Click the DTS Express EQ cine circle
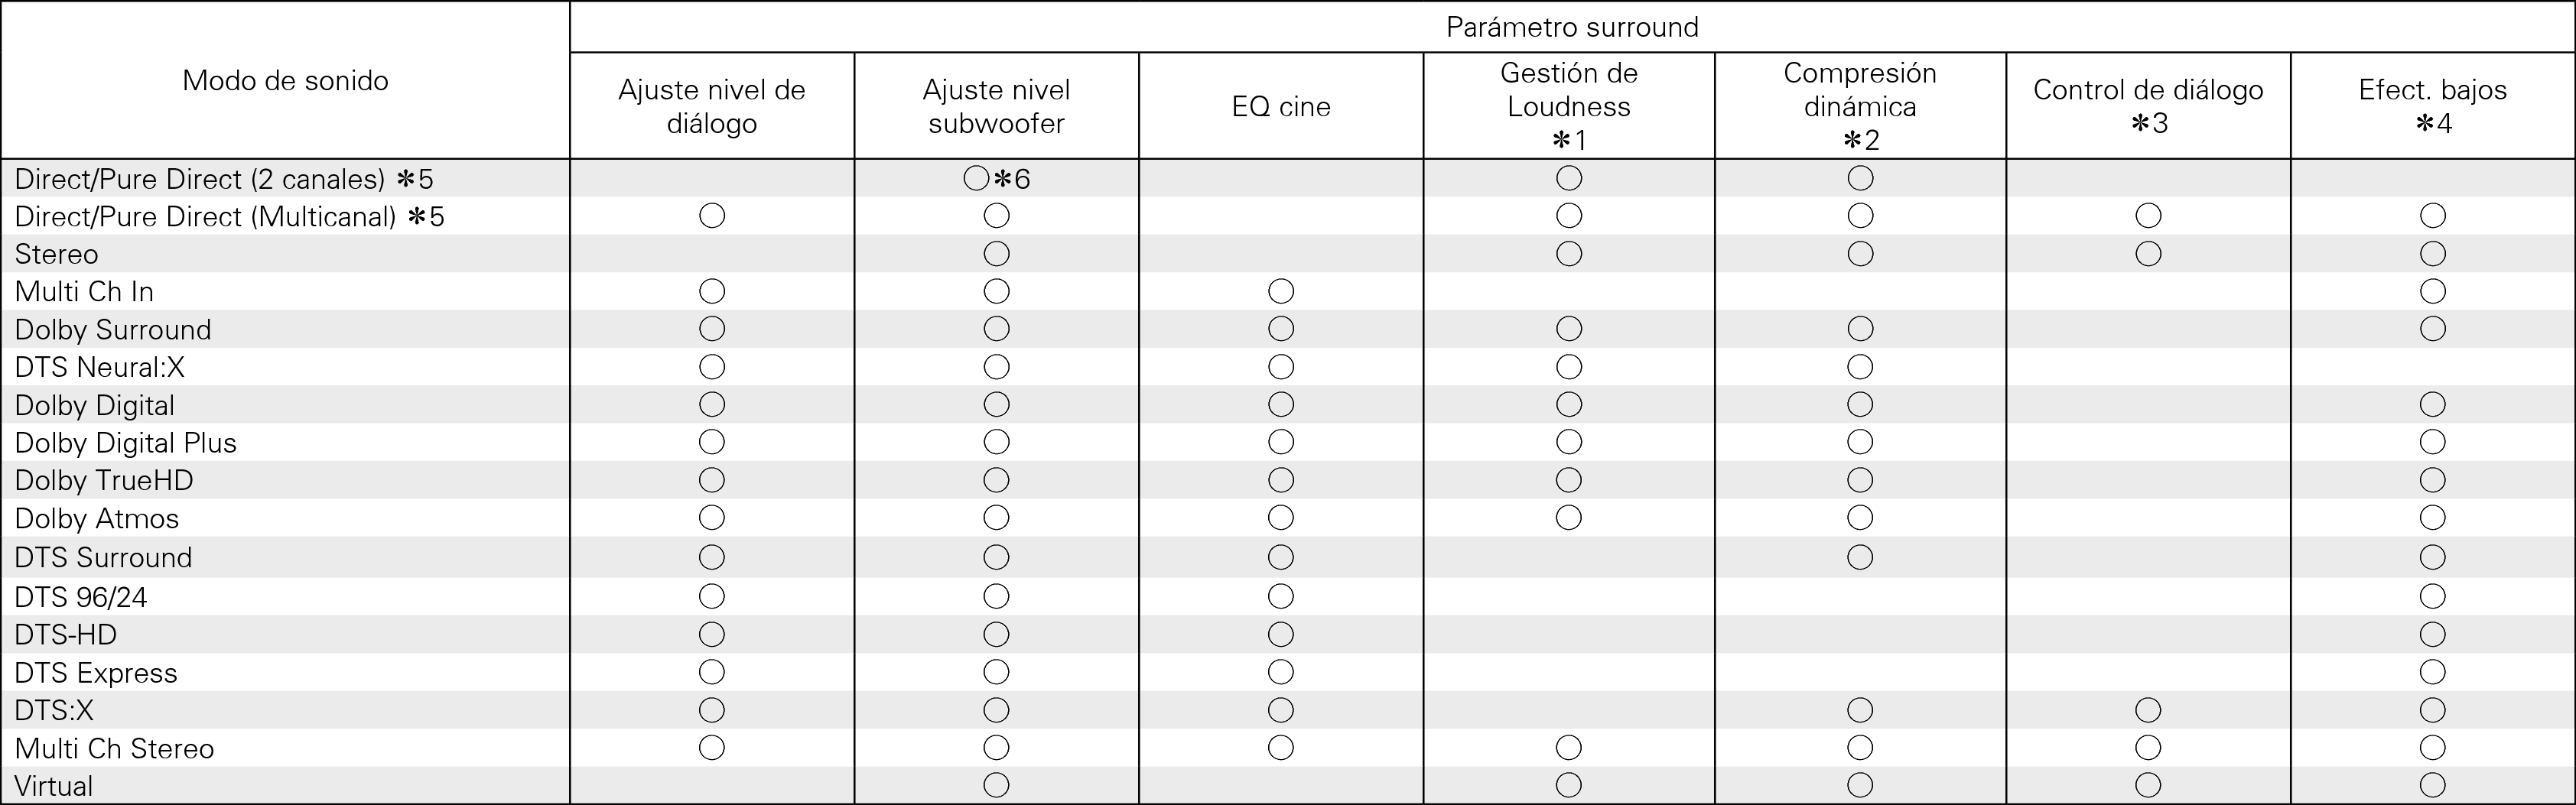This screenshot has width=2576, height=805. tap(1281, 672)
